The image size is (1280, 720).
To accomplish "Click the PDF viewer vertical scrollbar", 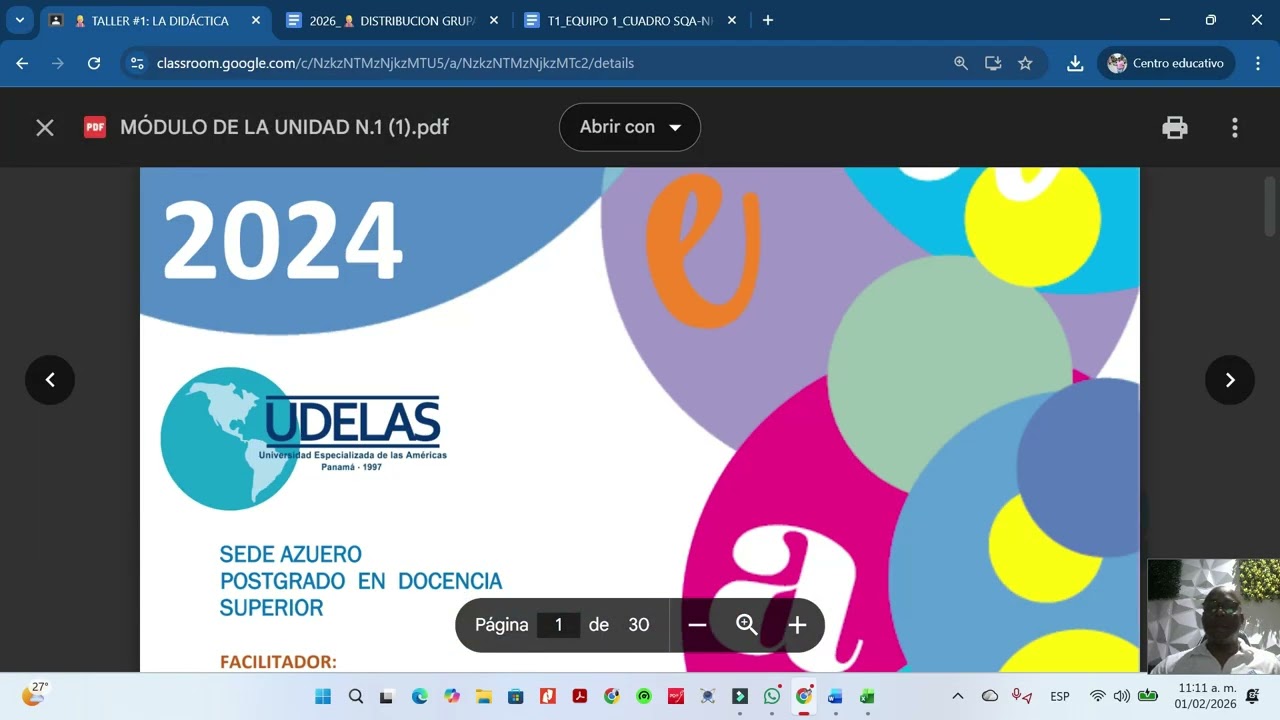I will click(1270, 207).
